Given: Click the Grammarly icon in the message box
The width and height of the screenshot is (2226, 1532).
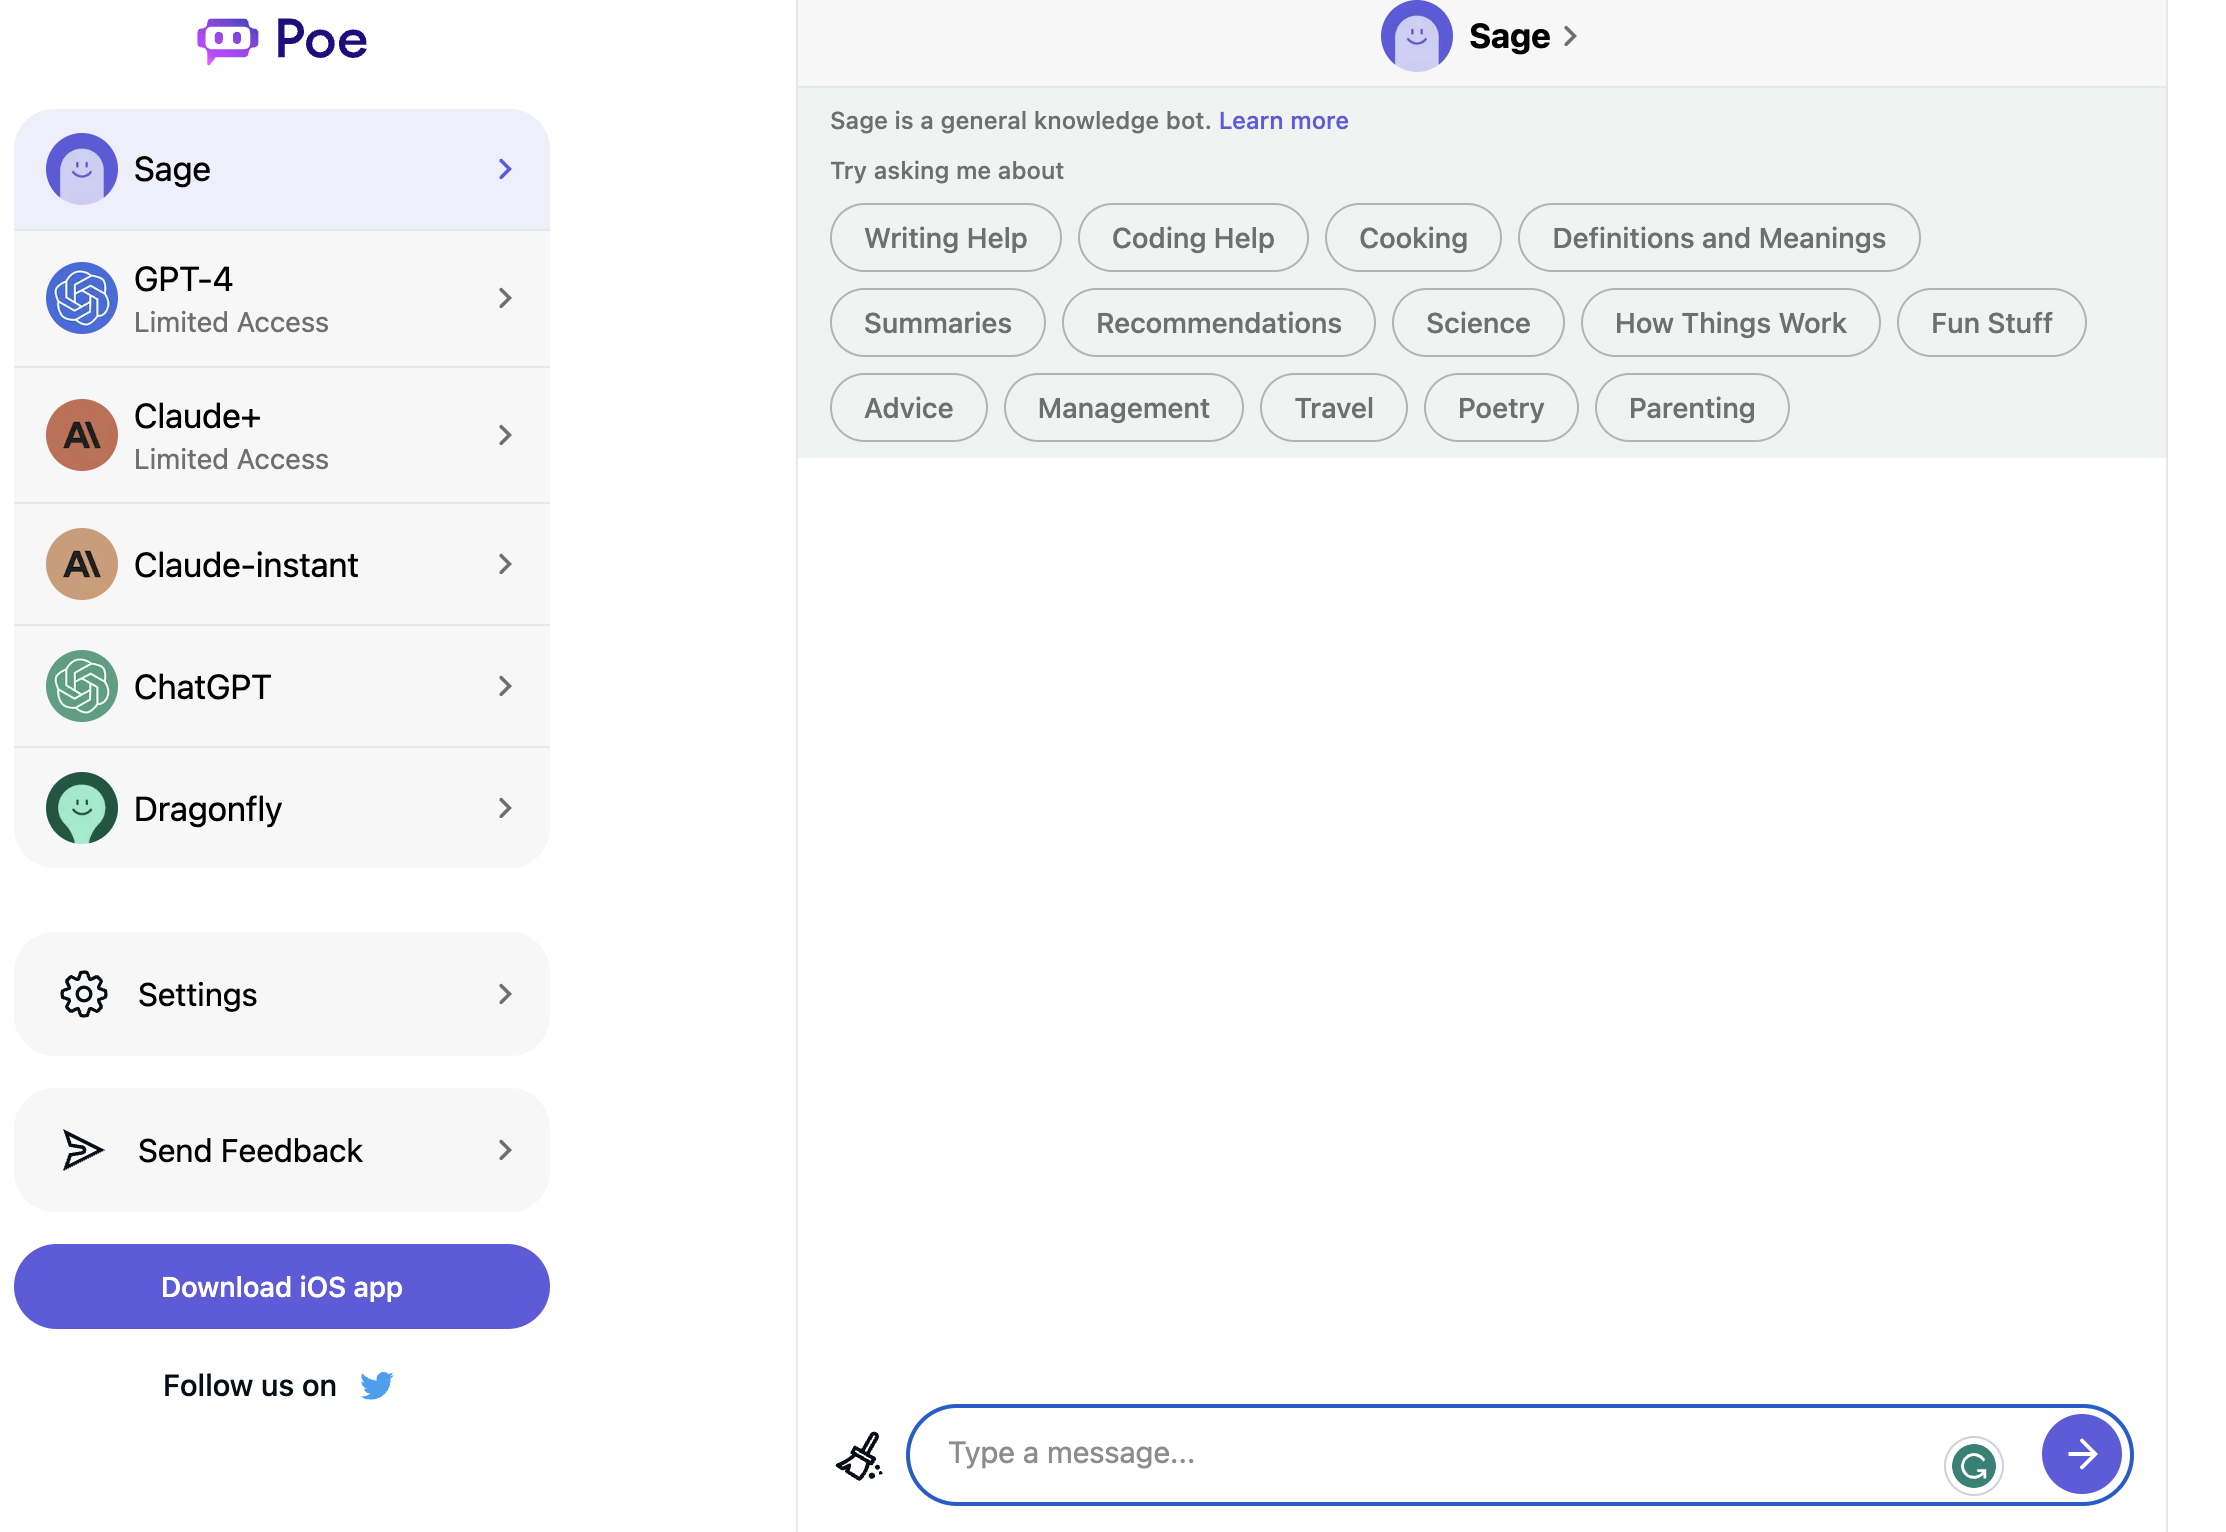Looking at the screenshot, I should coord(1973,1466).
